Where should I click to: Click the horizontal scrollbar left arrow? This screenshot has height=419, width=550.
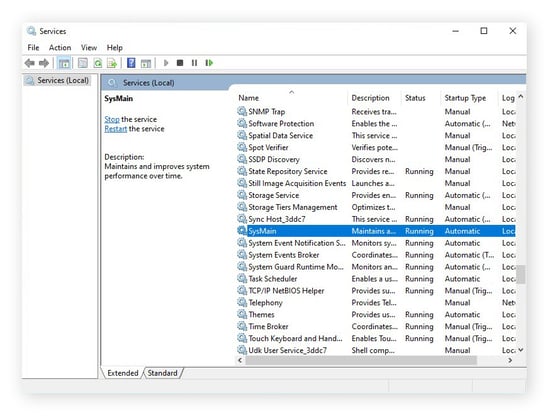tap(240, 360)
